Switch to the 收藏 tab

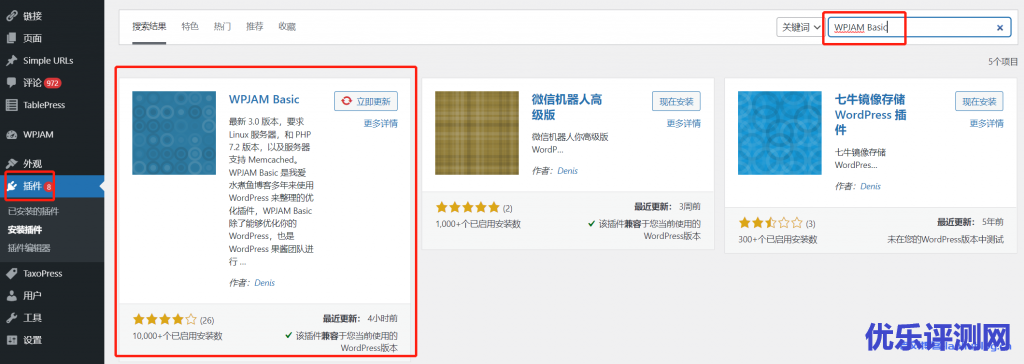(287, 27)
